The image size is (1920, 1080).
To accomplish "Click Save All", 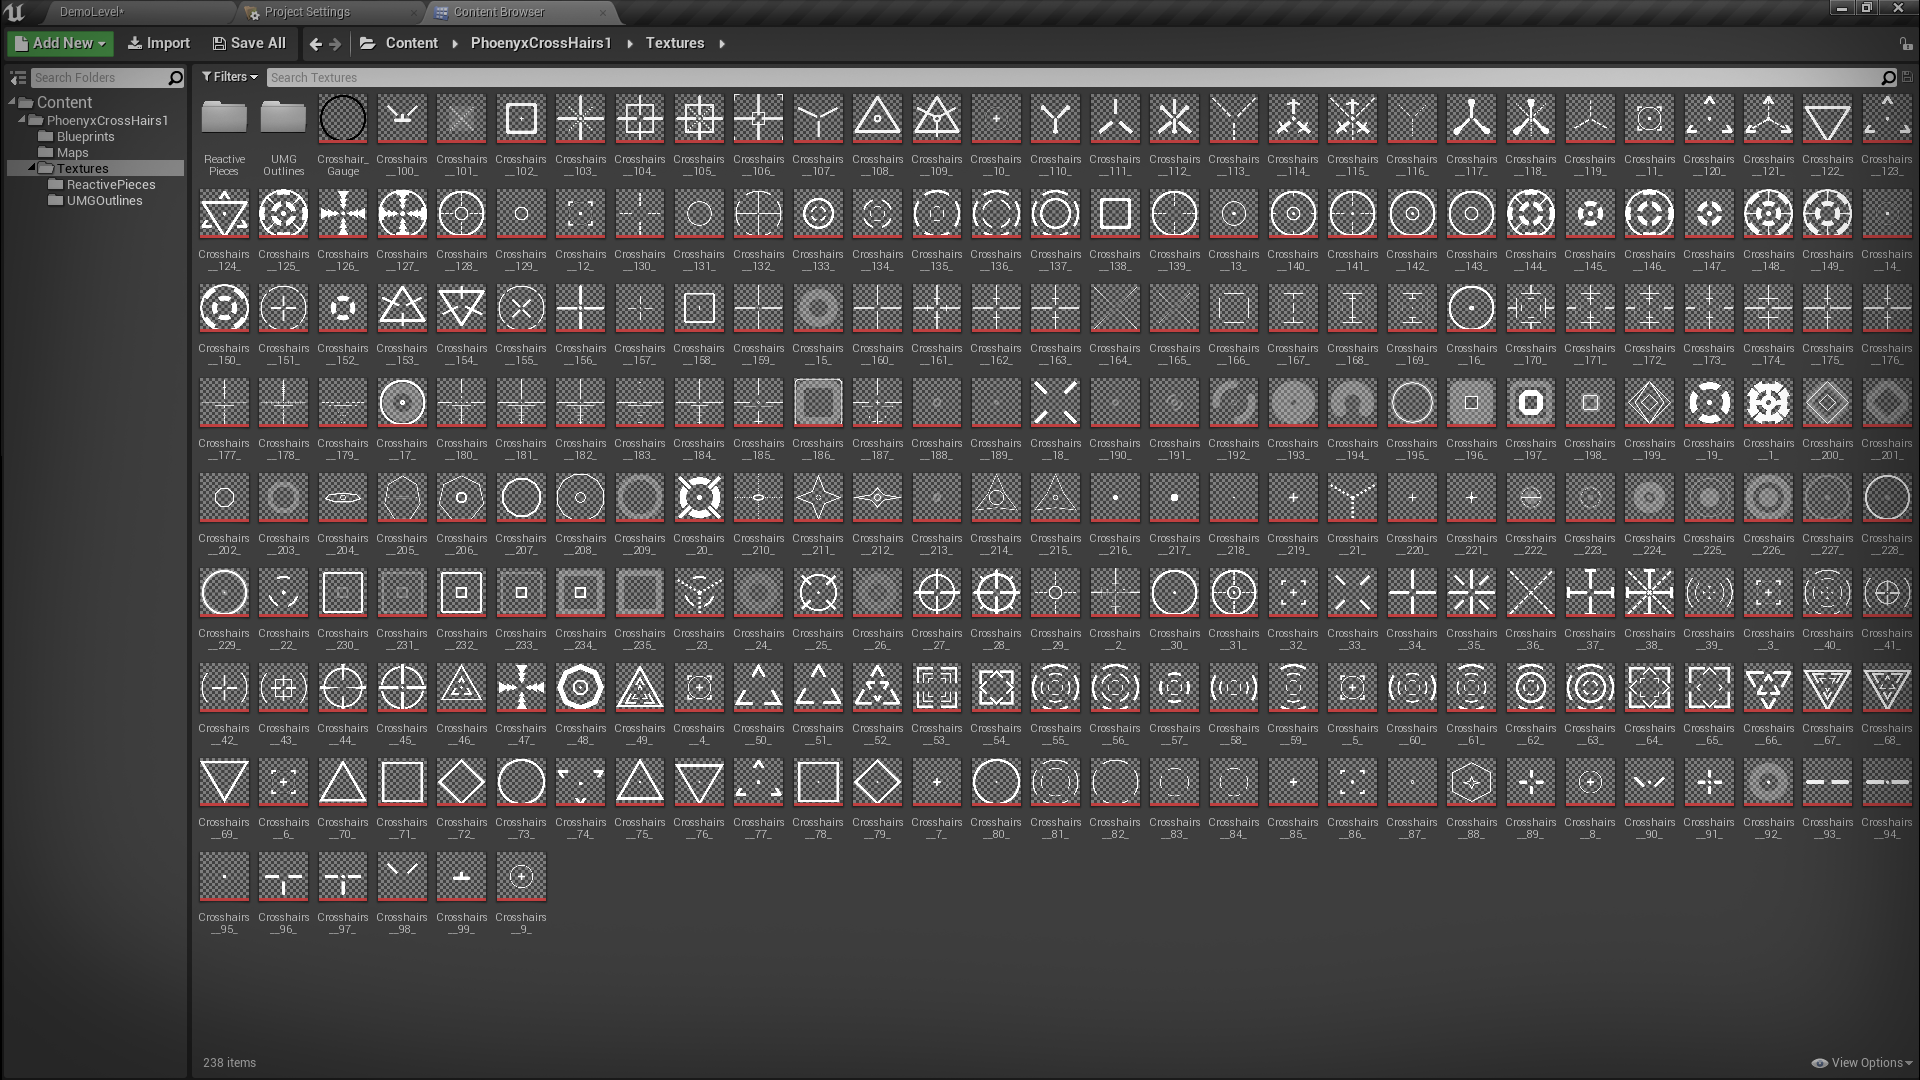I will tap(249, 43).
